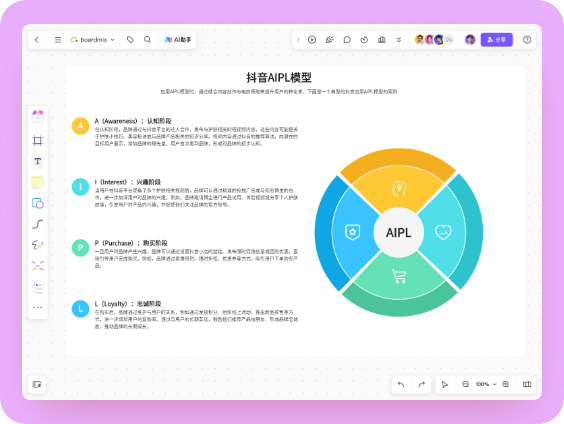The image size is (564, 424).
Task: Select the A (Awareness) heading text
Action: point(133,121)
